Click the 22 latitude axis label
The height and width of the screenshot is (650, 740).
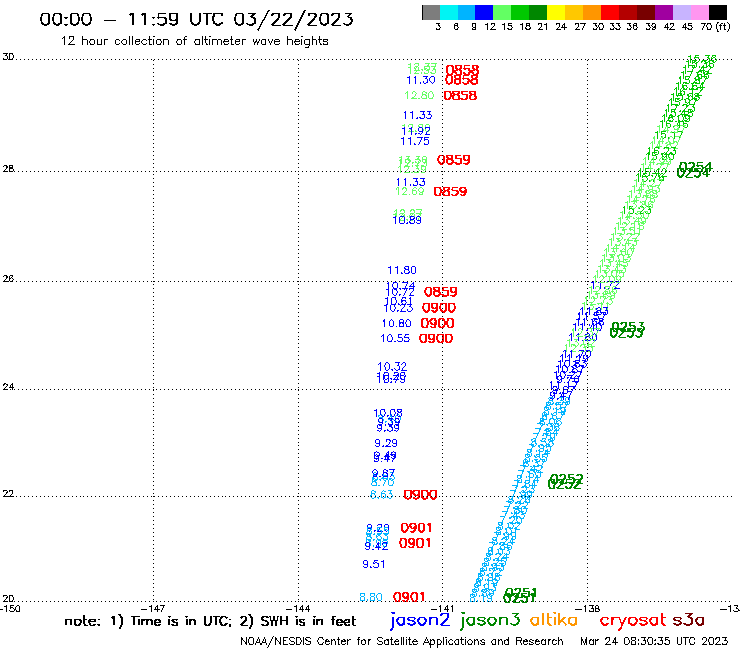point(8,494)
